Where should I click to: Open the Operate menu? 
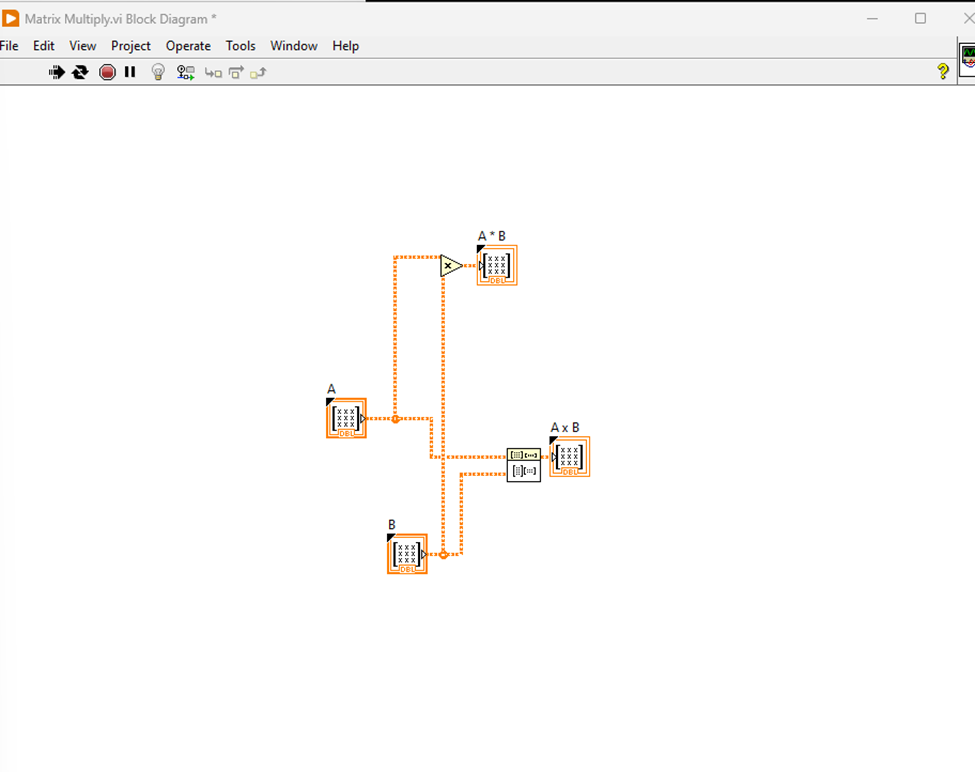point(188,46)
